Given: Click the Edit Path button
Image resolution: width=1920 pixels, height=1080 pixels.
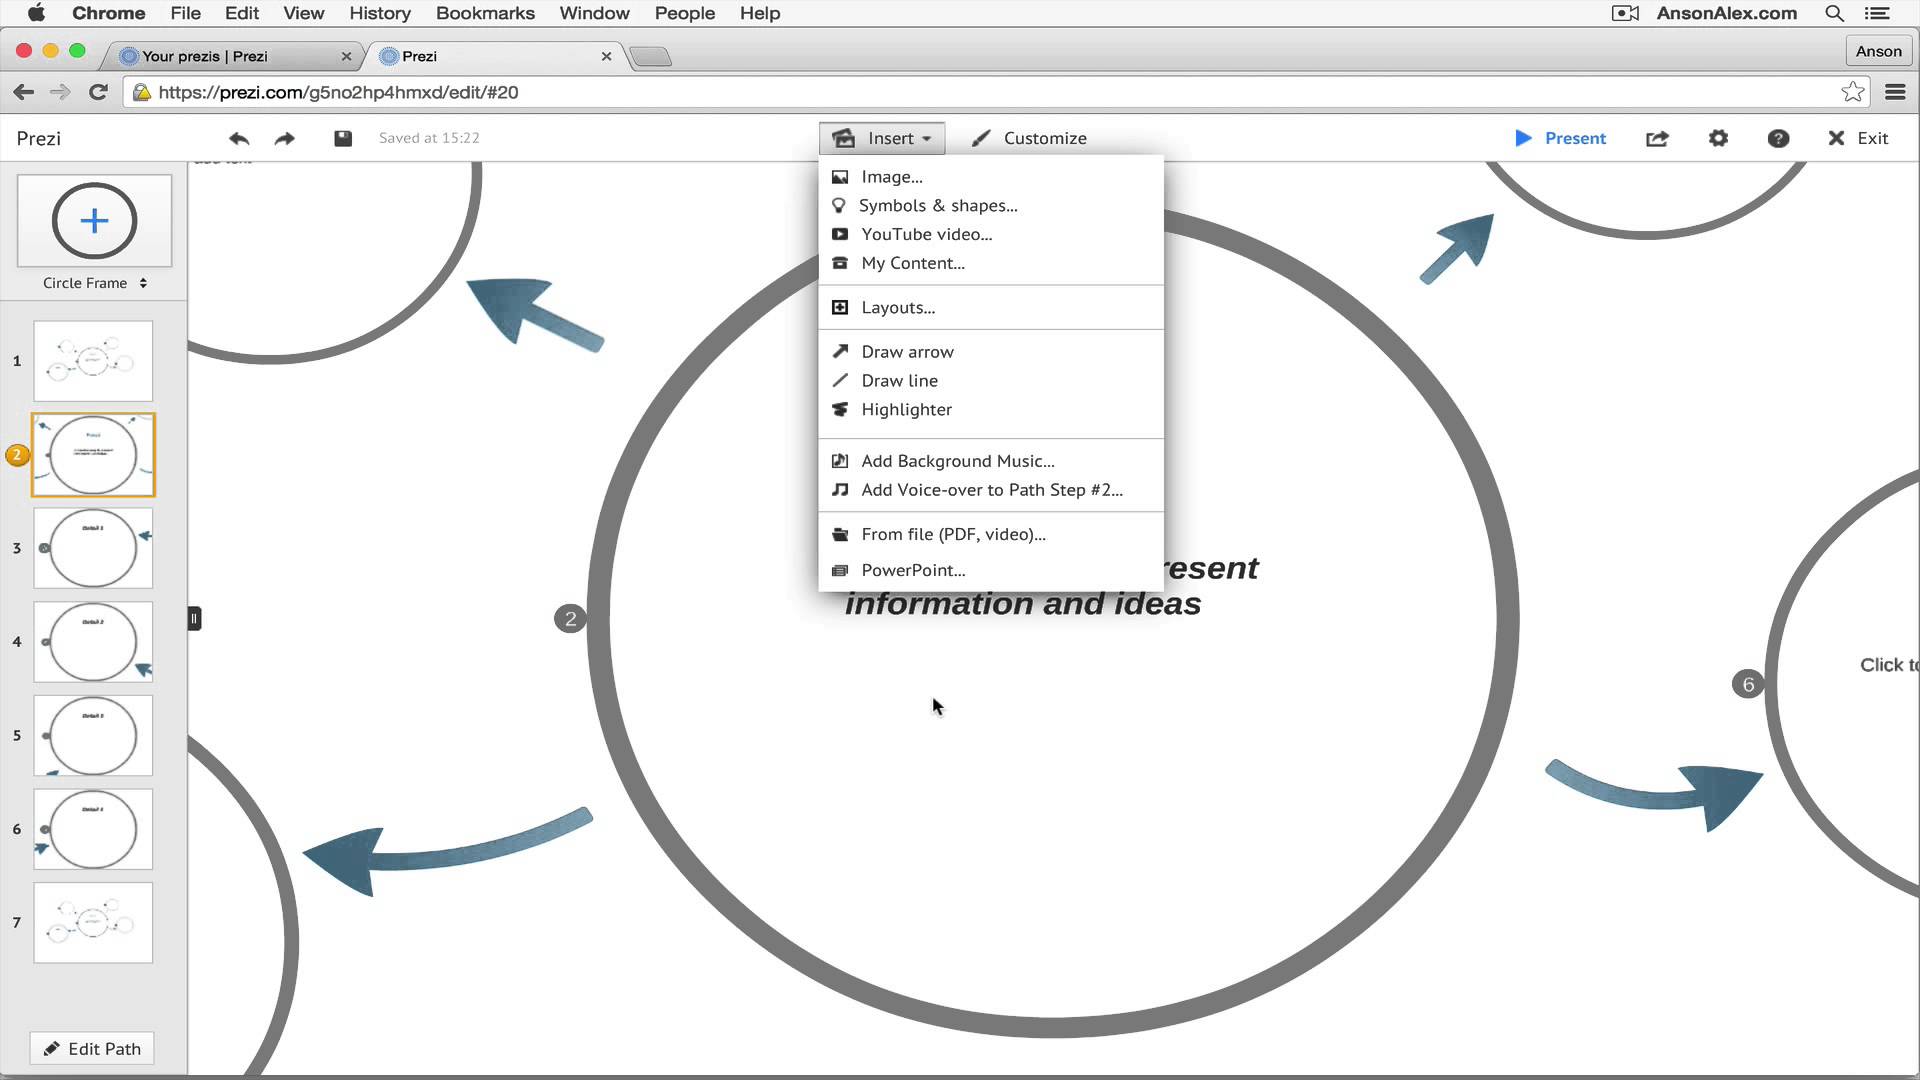Looking at the screenshot, I should (94, 1048).
